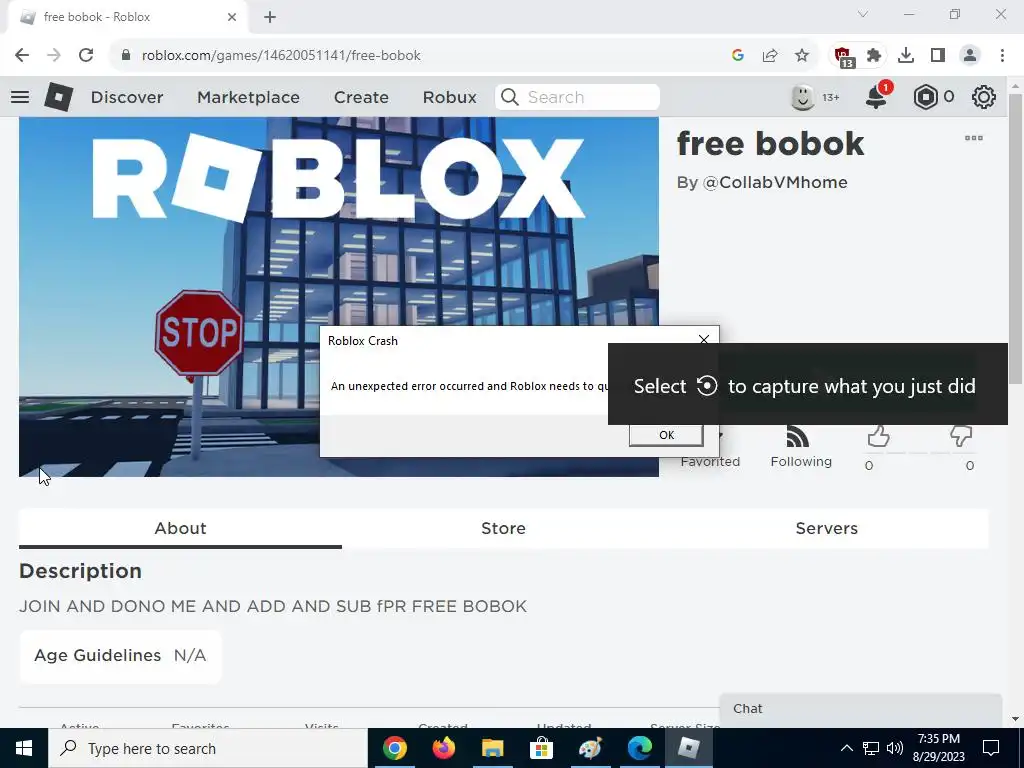Click the Roblox taskbar icon

point(688,748)
